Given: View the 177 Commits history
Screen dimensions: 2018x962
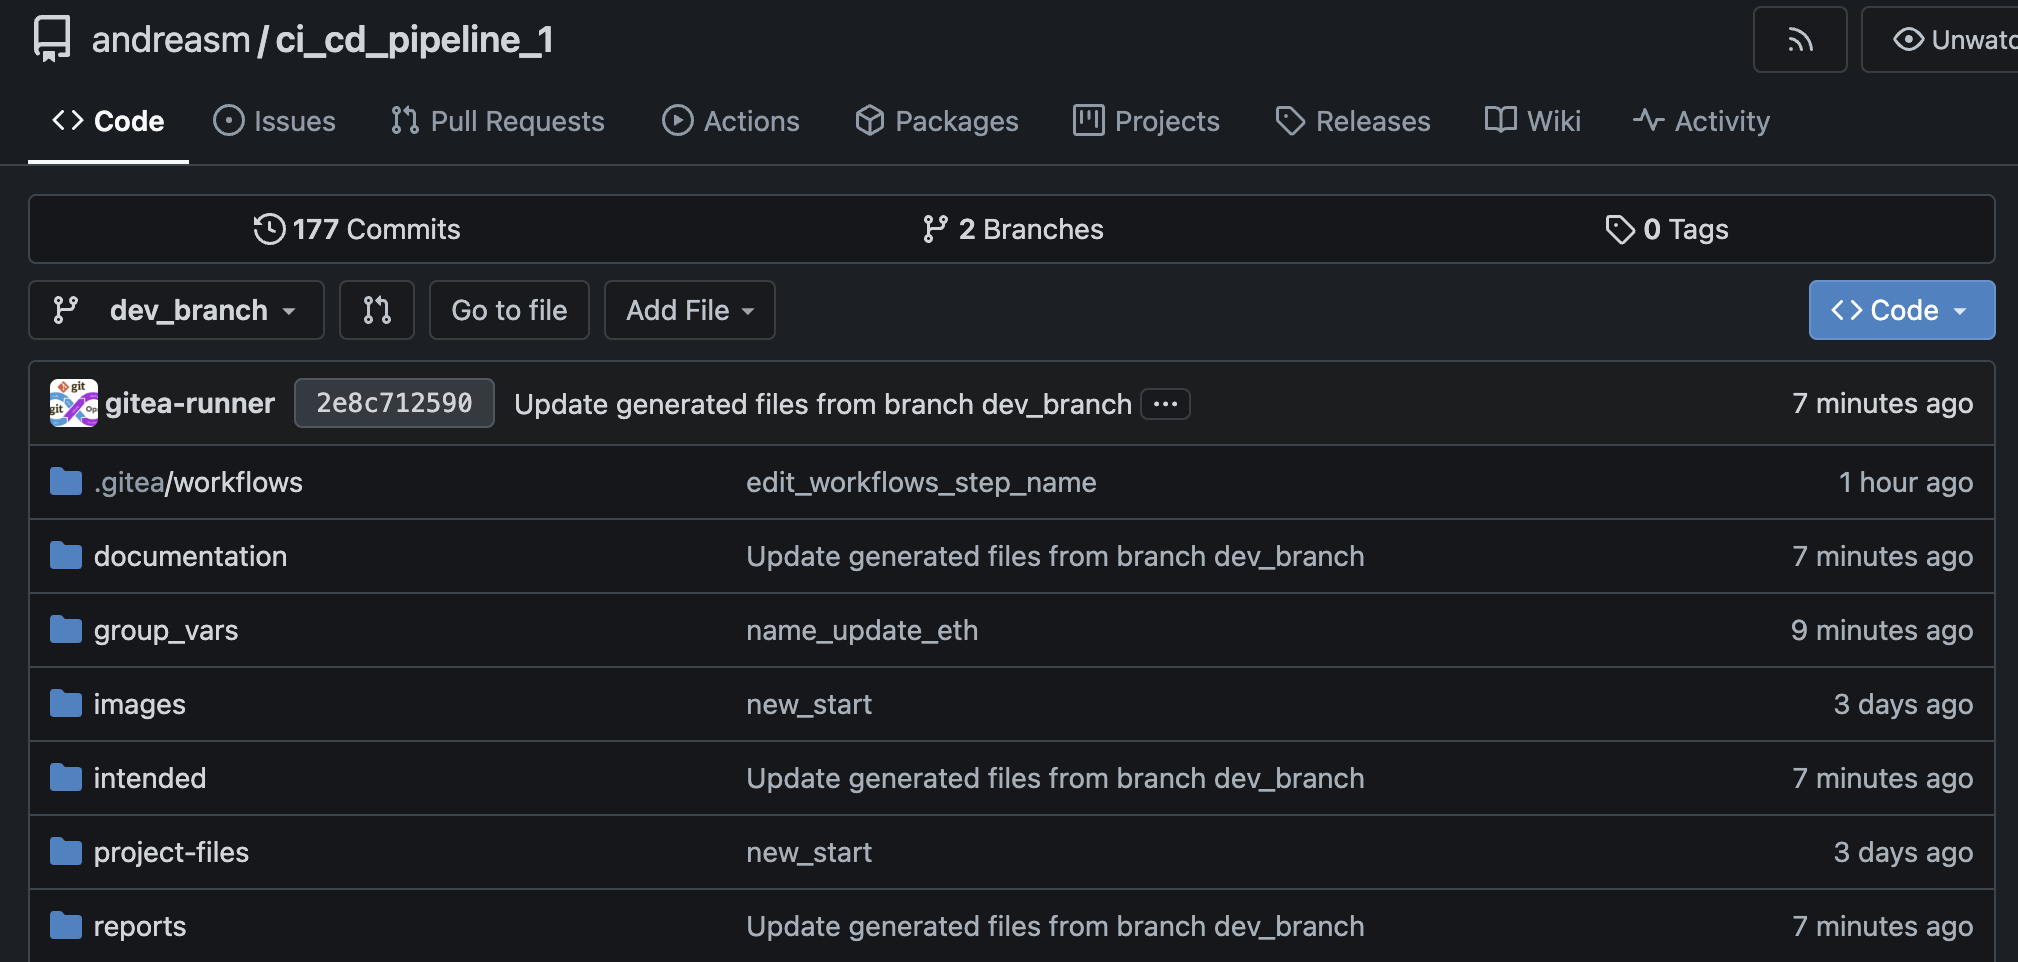Looking at the screenshot, I should [357, 229].
